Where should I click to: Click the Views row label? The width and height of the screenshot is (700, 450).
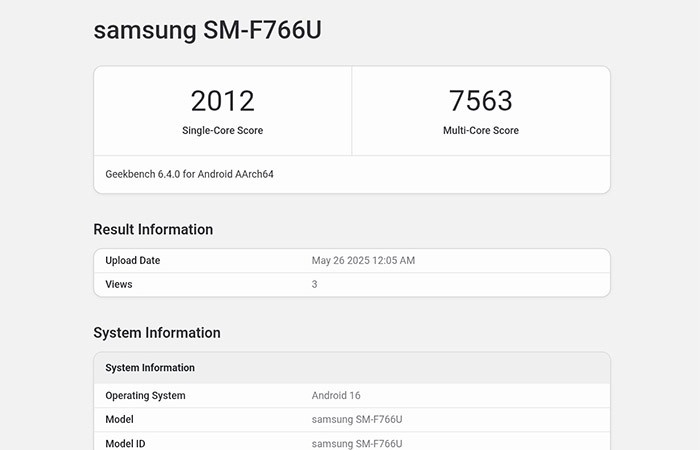point(119,284)
